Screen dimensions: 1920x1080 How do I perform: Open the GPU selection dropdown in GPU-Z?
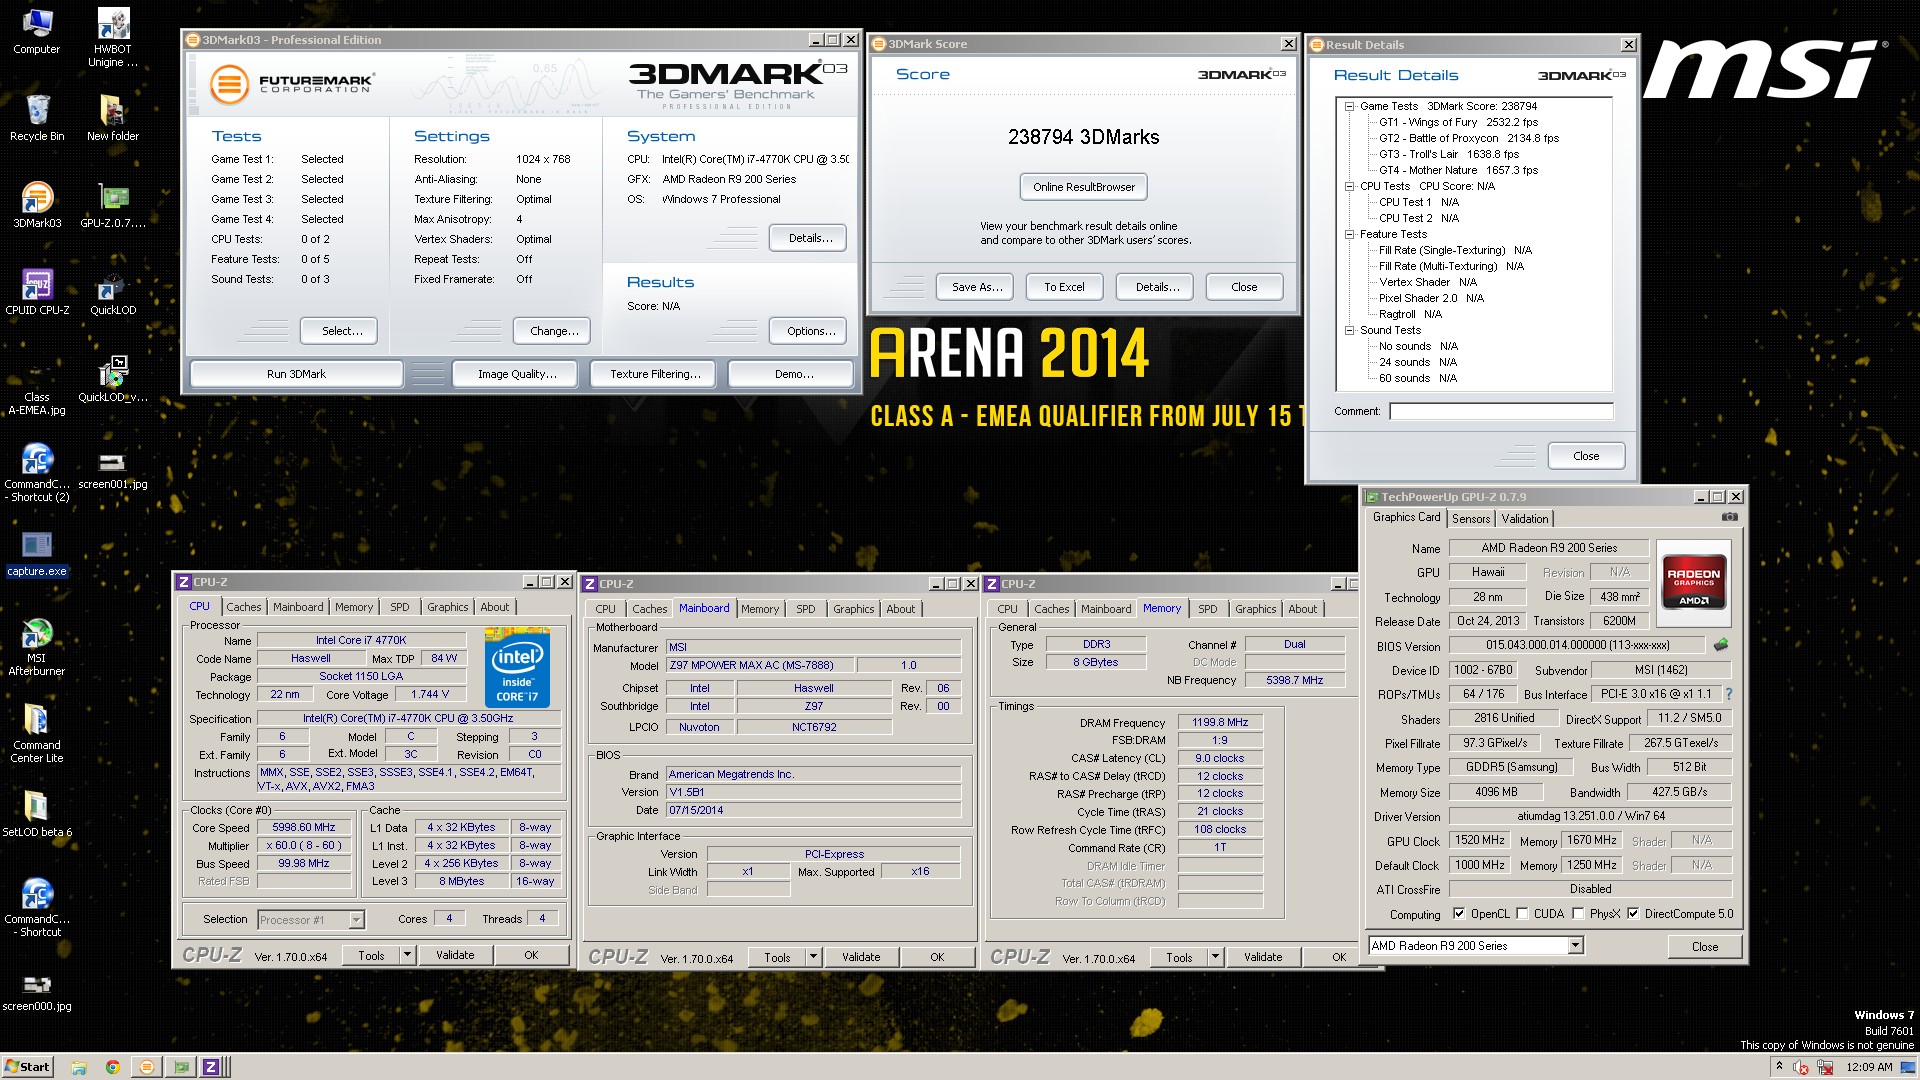[x=1576, y=945]
